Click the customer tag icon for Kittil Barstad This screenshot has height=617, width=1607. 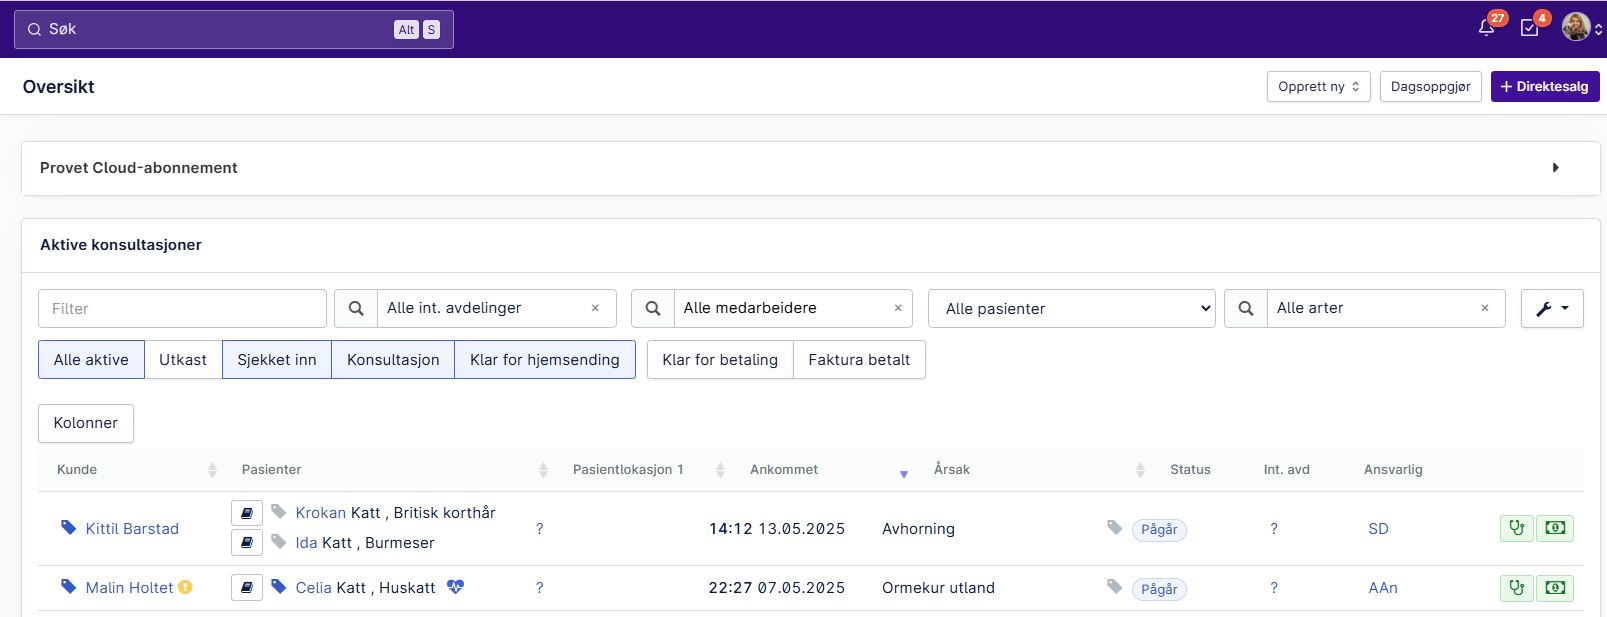point(68,527)
